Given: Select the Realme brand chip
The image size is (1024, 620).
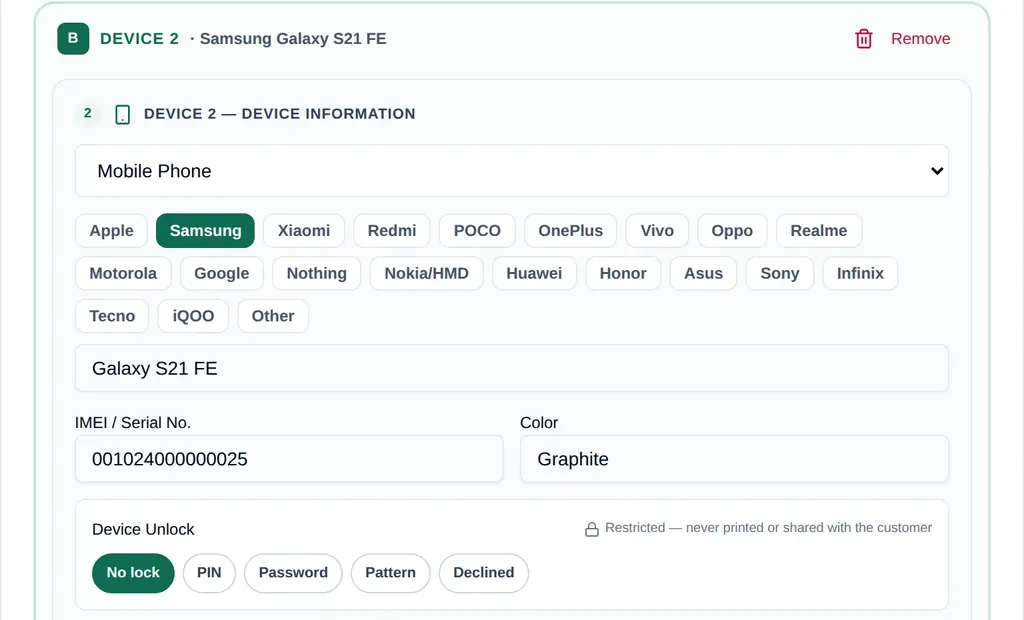Looking at the screenshot, I should pyautogui.click(x=819, y=231).
